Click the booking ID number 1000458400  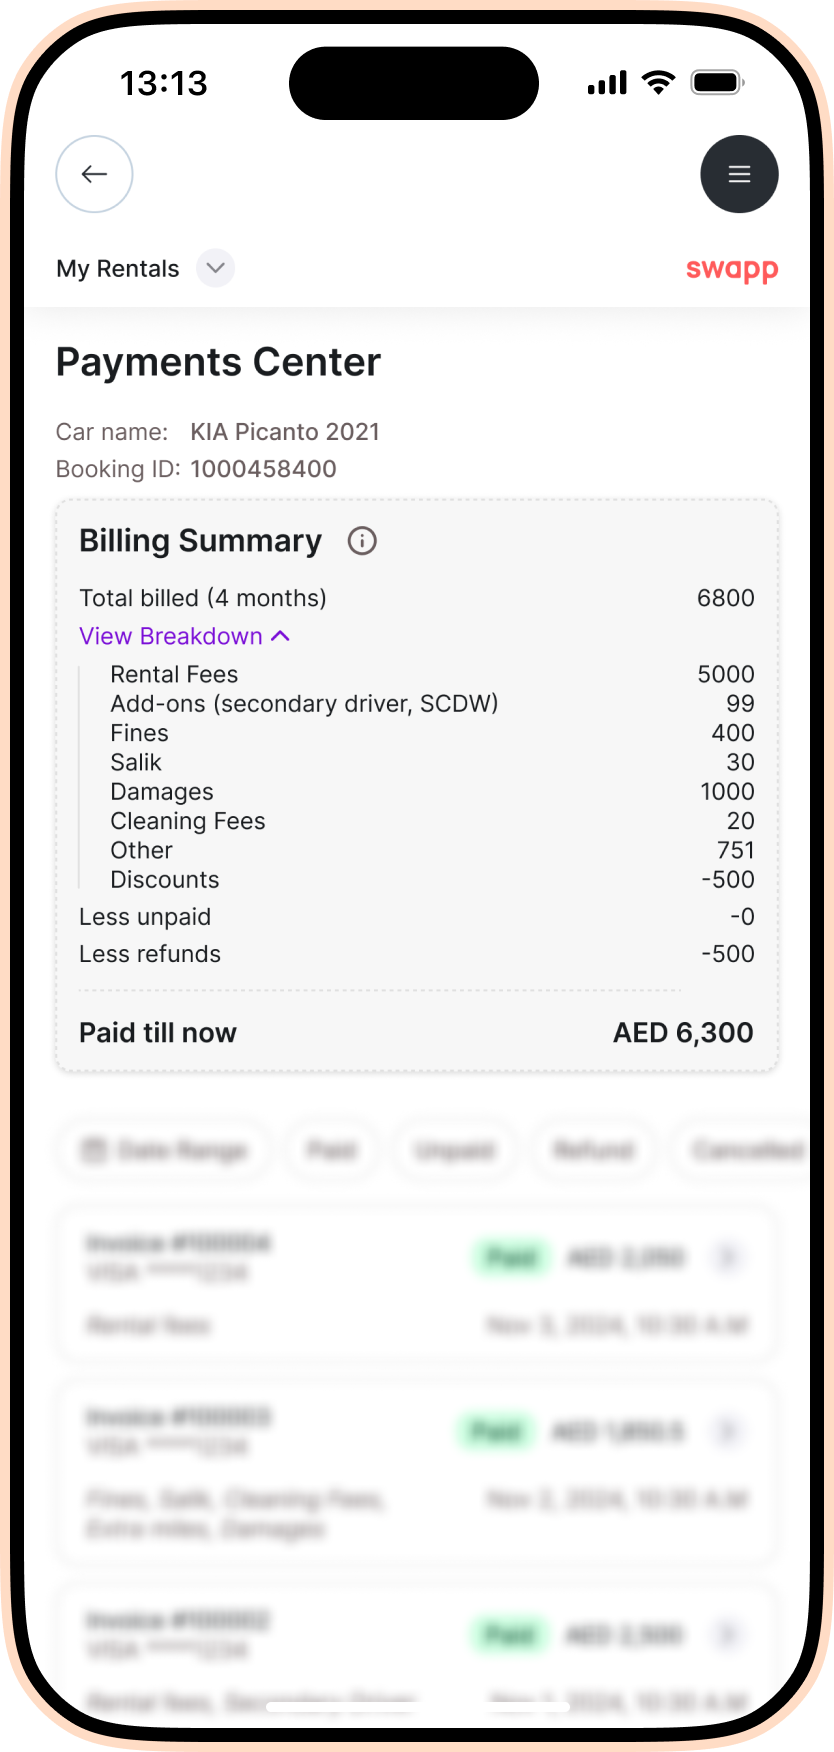click(x=264, y=469)
